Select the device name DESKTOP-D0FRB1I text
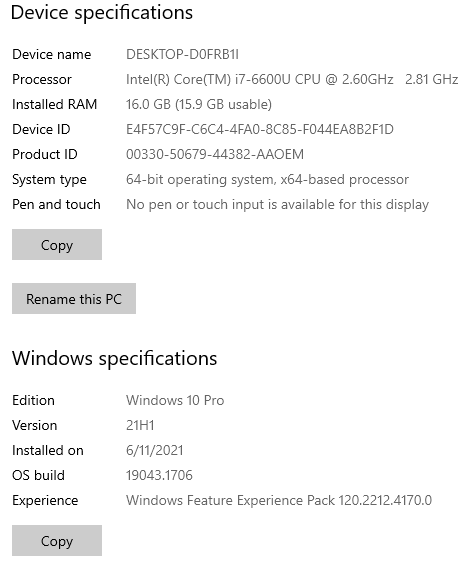Viewport: 473px width, 565px height. click(182, 54)
